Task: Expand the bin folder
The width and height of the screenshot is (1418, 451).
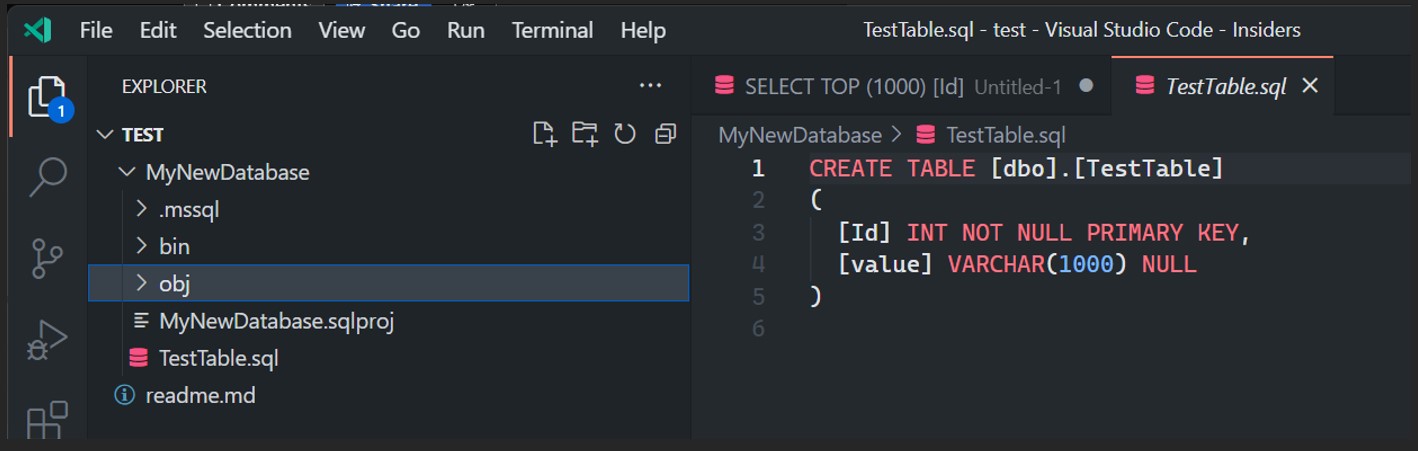Action: pos(141,247)
